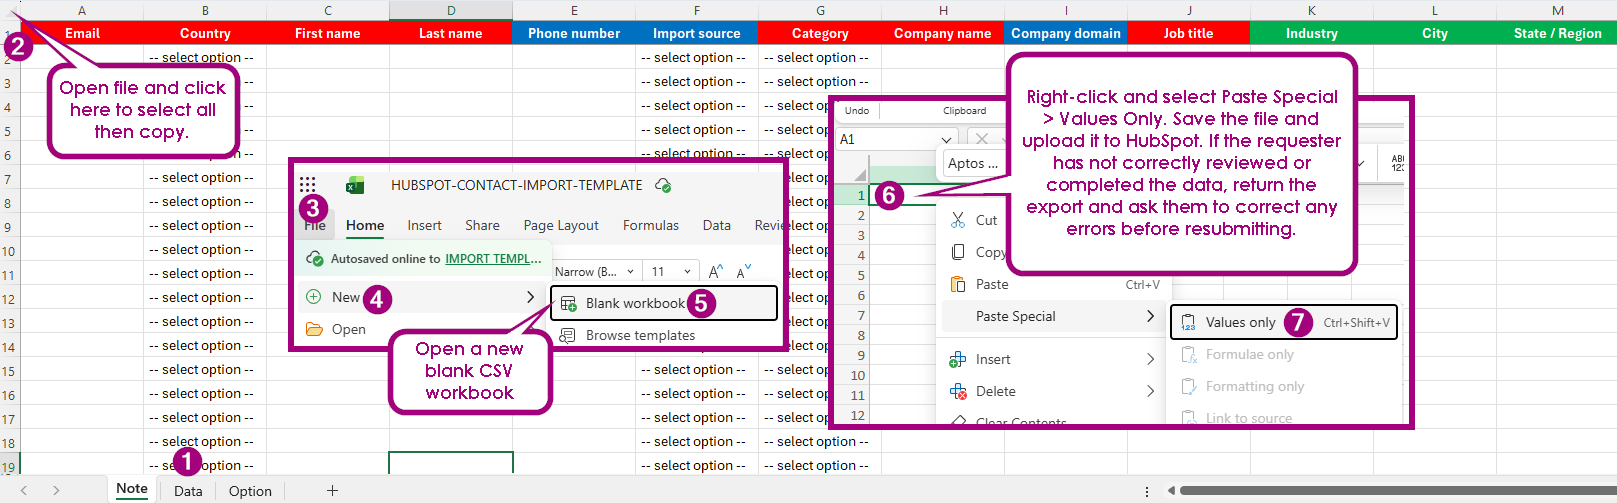Click the Last name header cell
This screenshot has width=1617, height=503.
[451, 33]
